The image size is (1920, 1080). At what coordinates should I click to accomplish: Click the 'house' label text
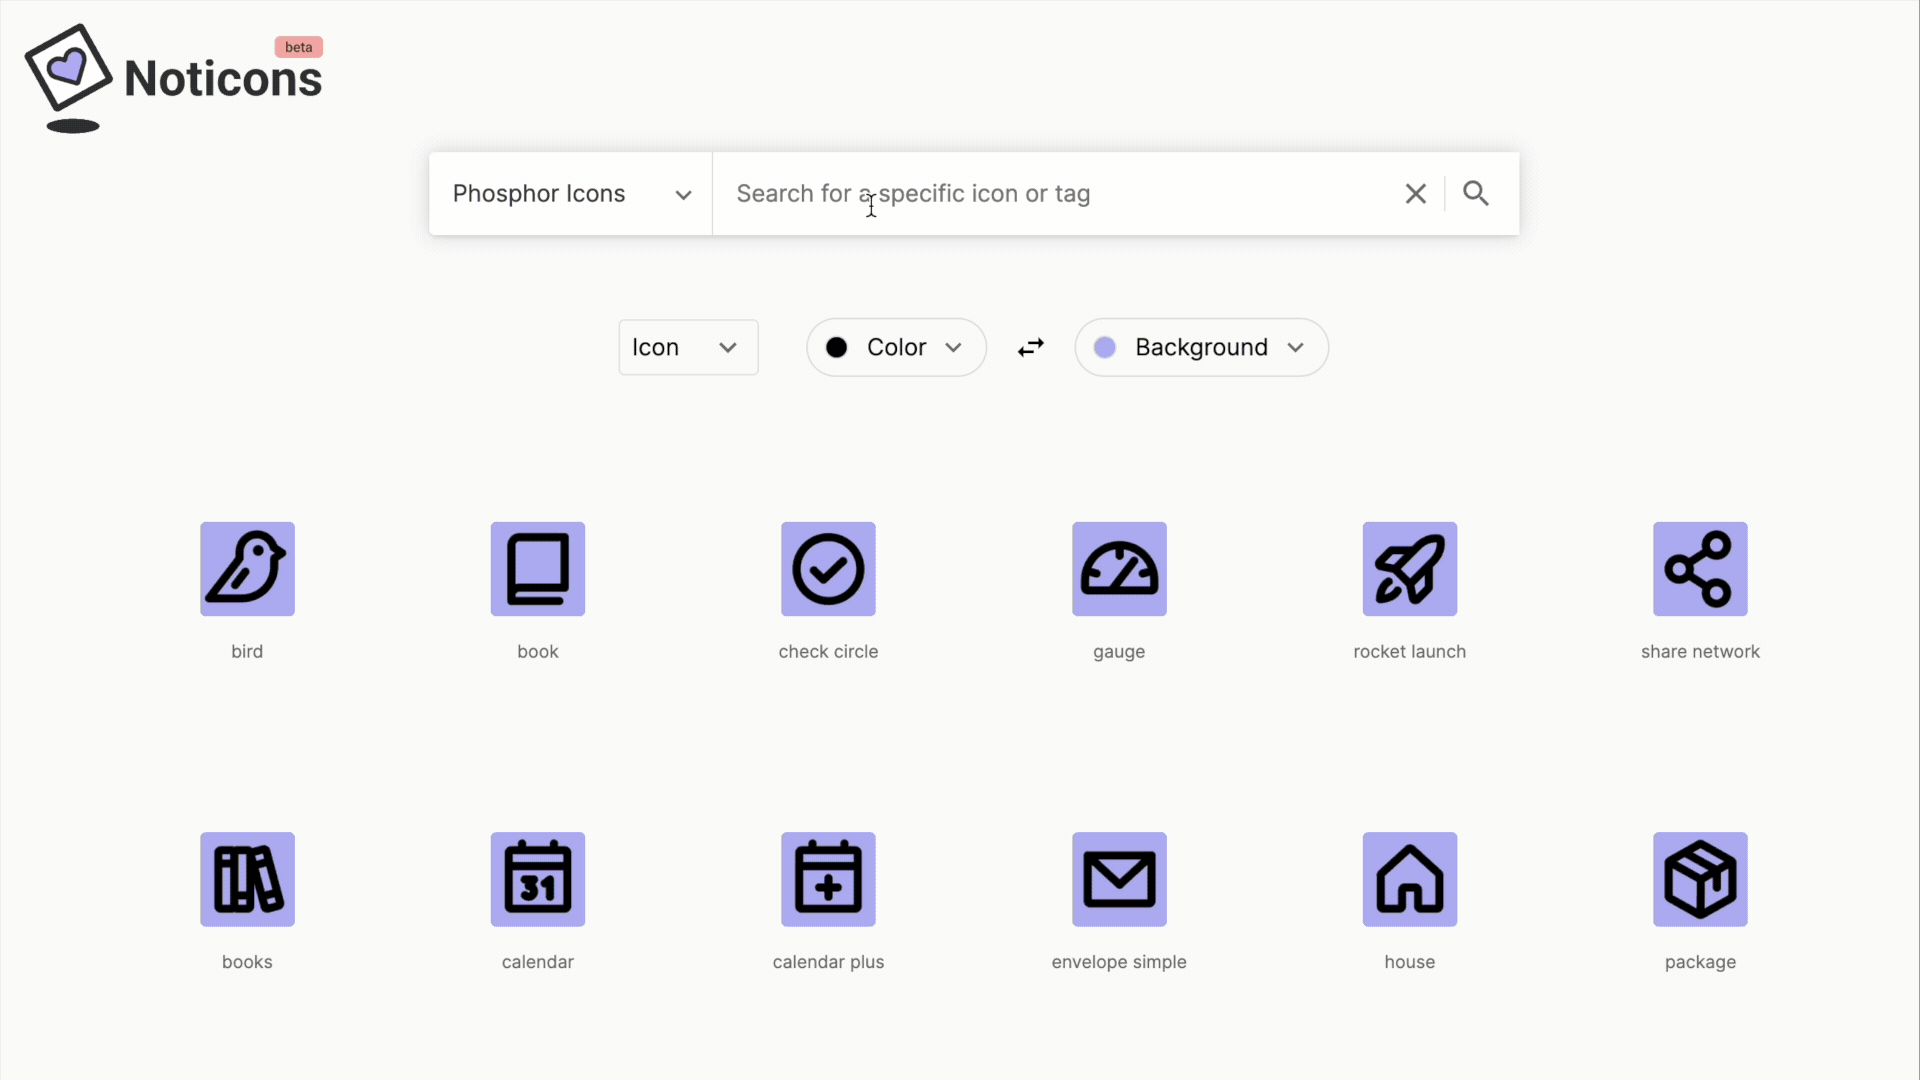(1410, 962)
